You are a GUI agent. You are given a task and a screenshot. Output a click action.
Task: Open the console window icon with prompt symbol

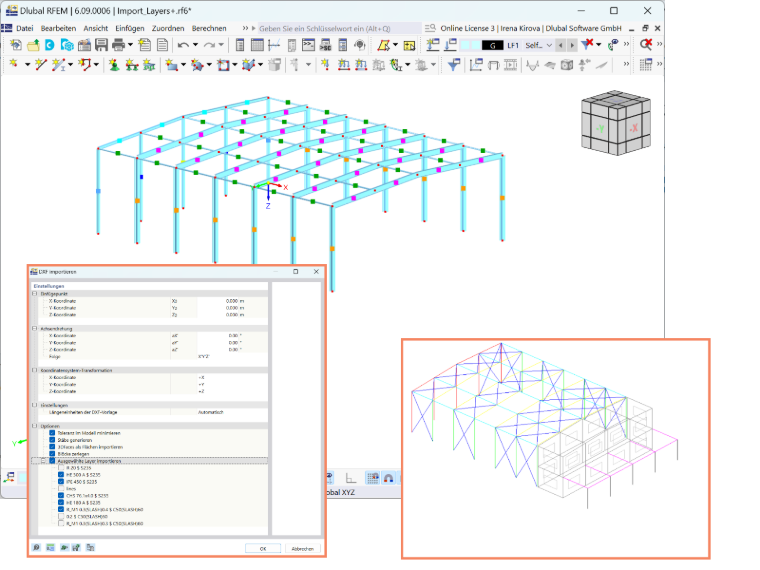[308, 45]
